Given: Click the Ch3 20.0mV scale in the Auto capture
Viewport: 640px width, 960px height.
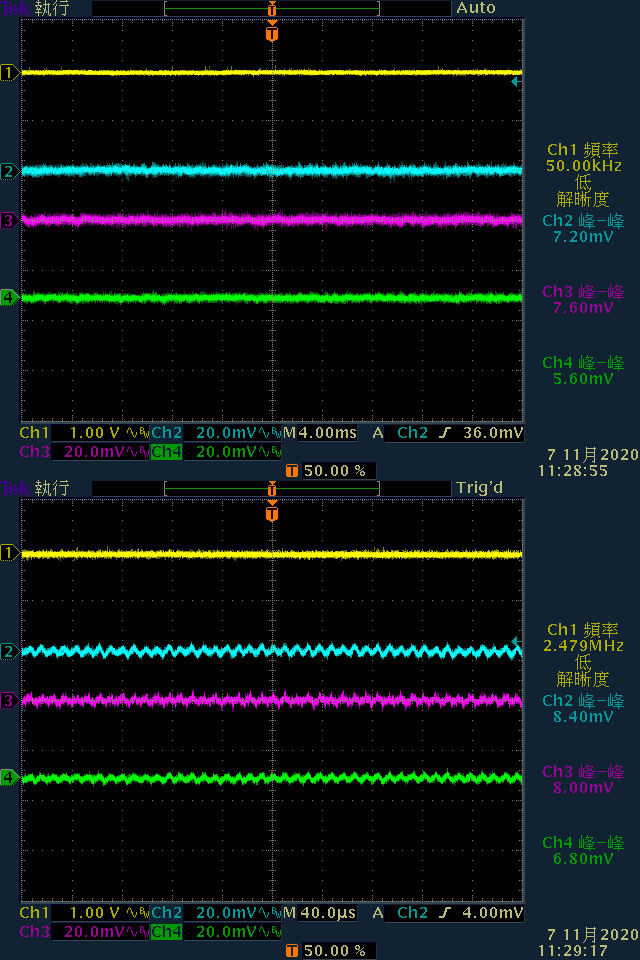Looking at the screenshot, I should point(94,452).
